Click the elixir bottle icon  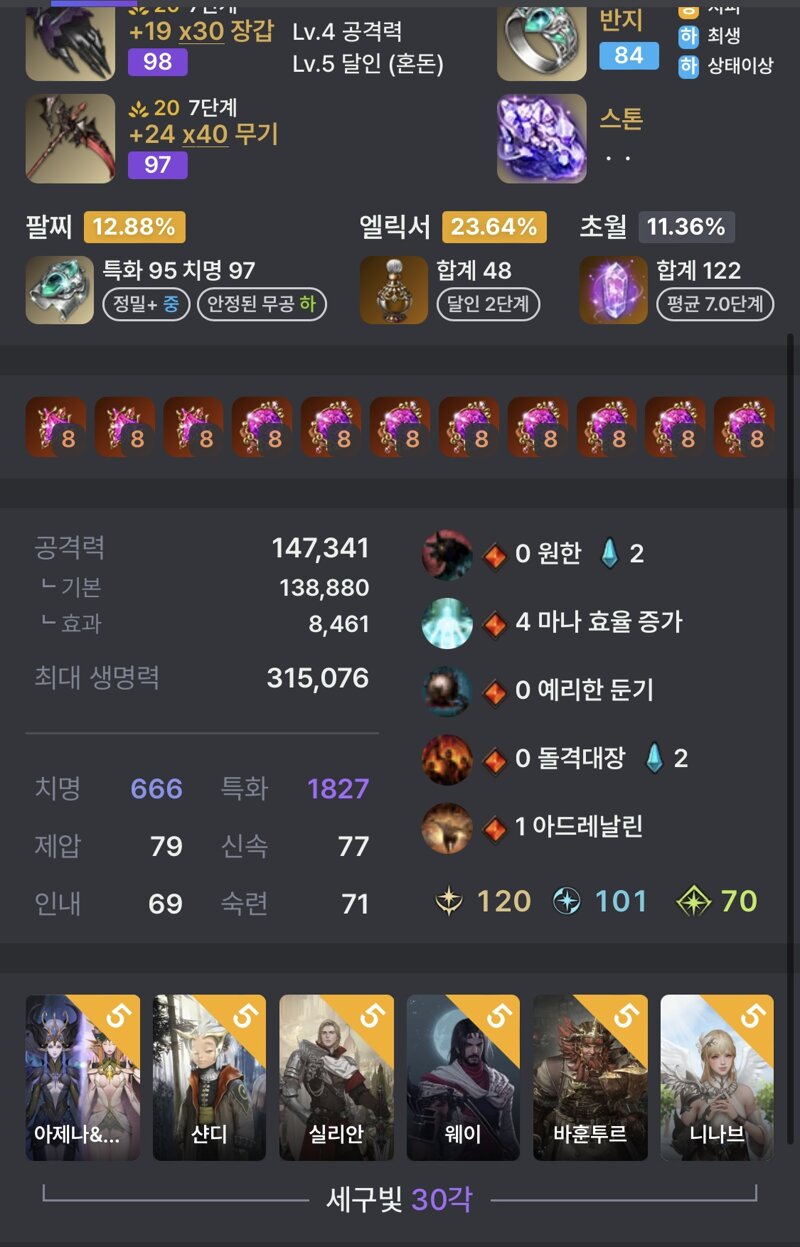click(393, 289)
